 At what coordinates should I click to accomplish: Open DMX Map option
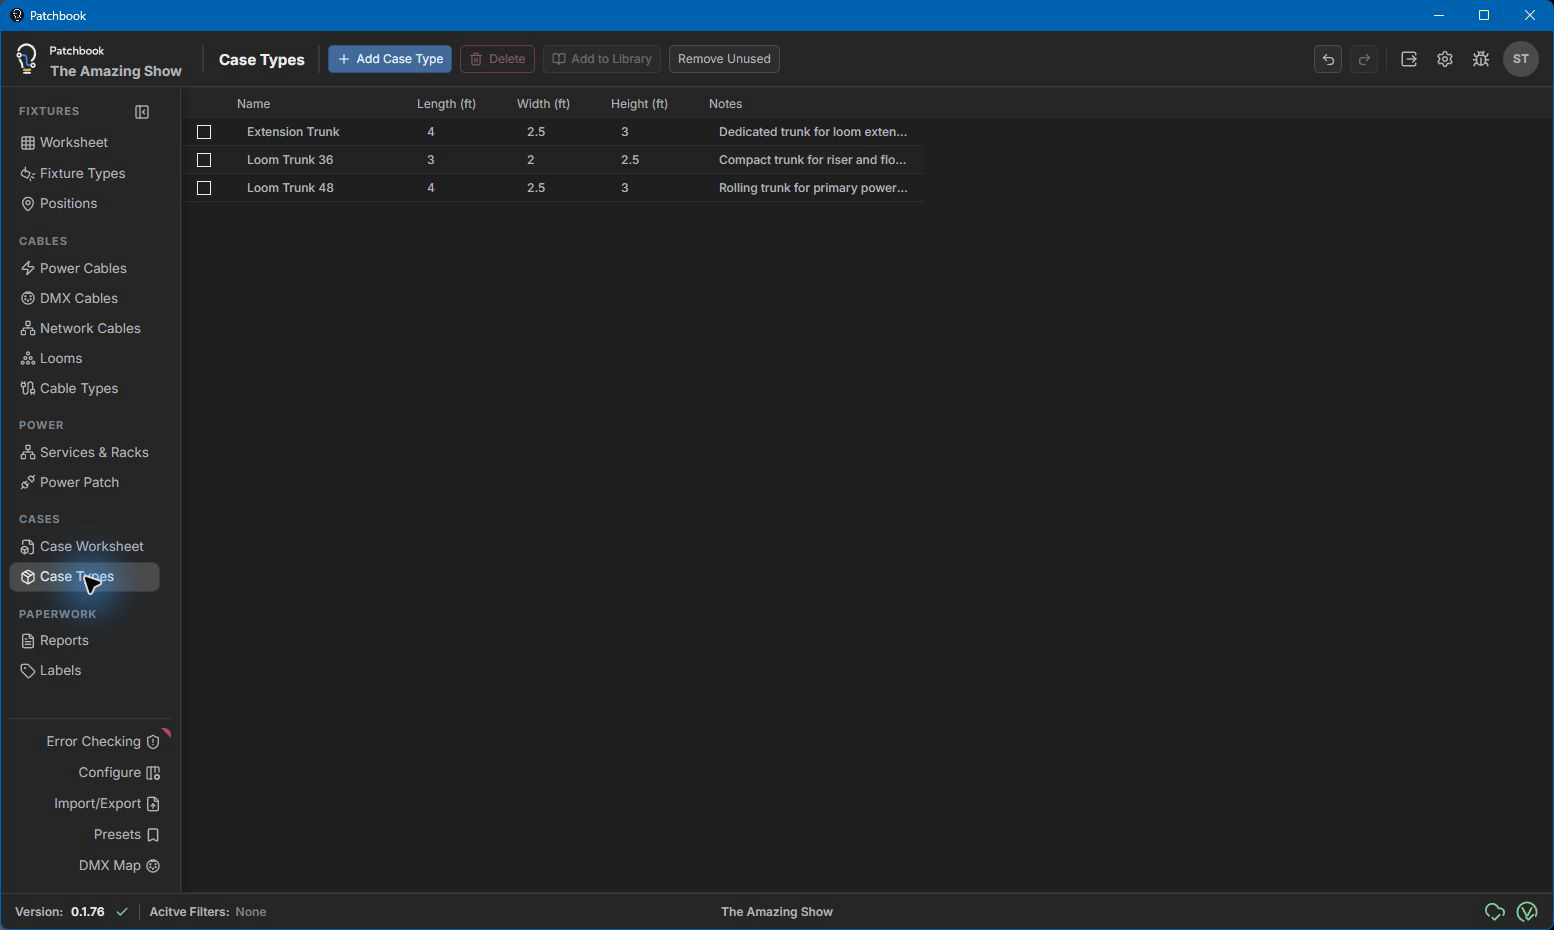click(x=119, y=865)
